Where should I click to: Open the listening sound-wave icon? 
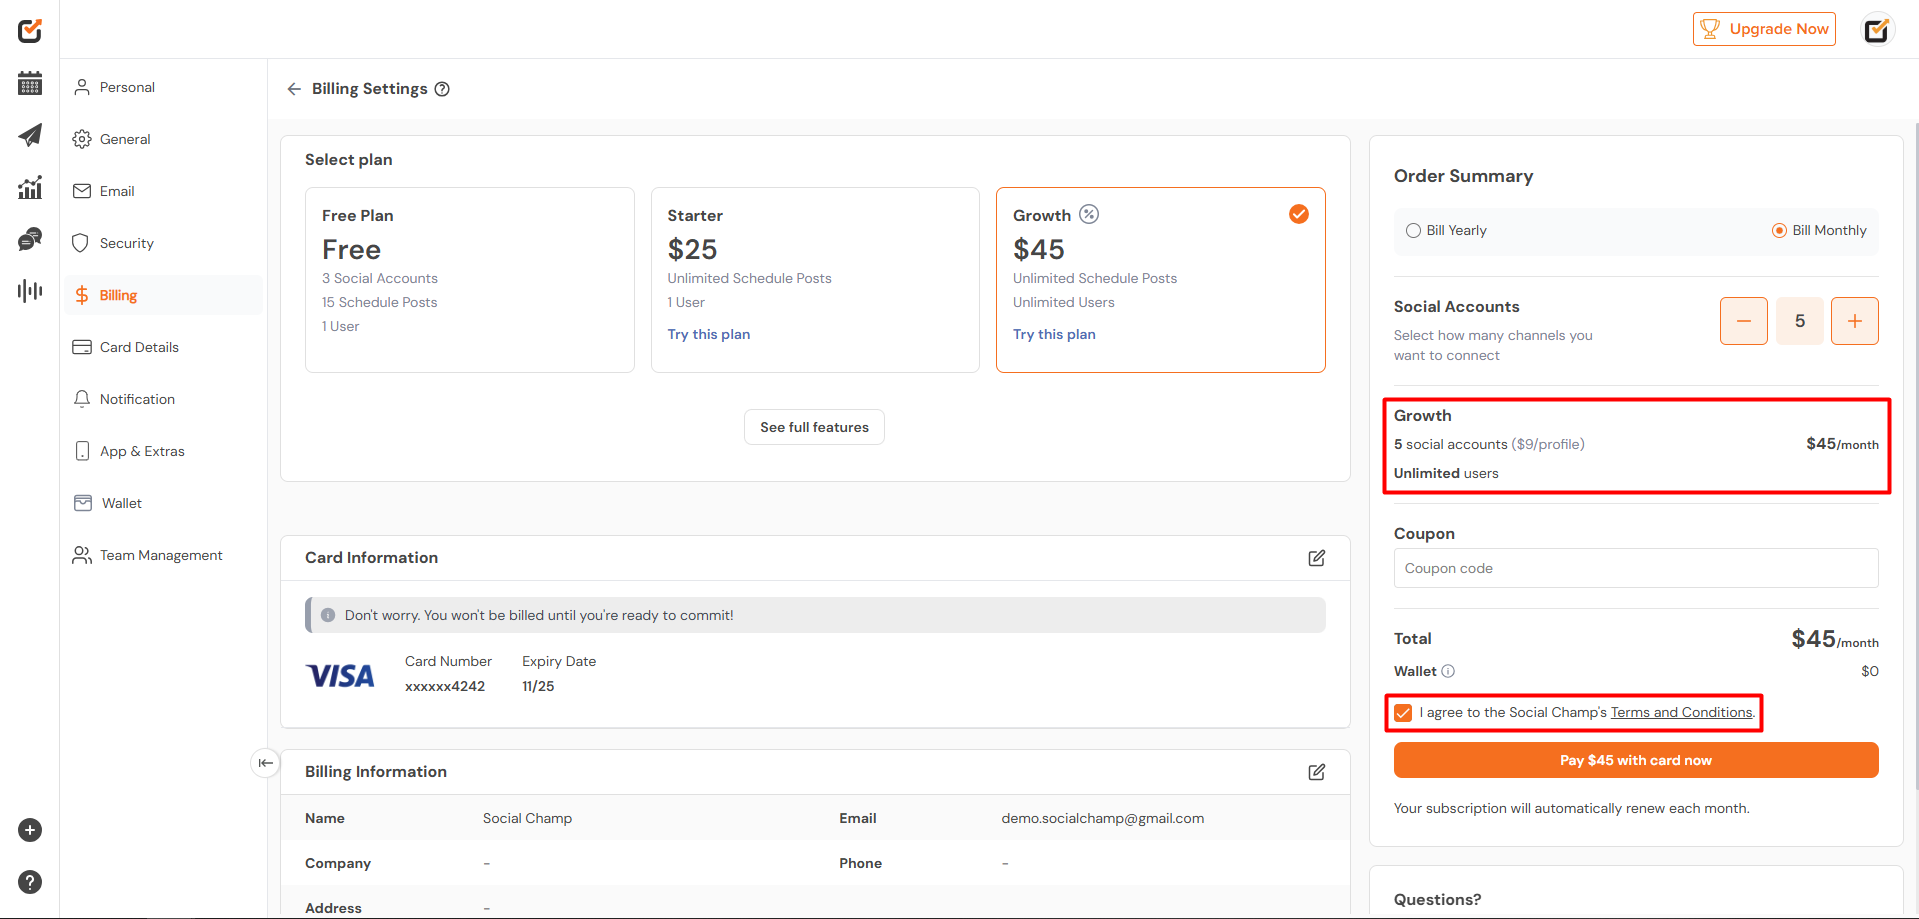(x=30, y=291)
